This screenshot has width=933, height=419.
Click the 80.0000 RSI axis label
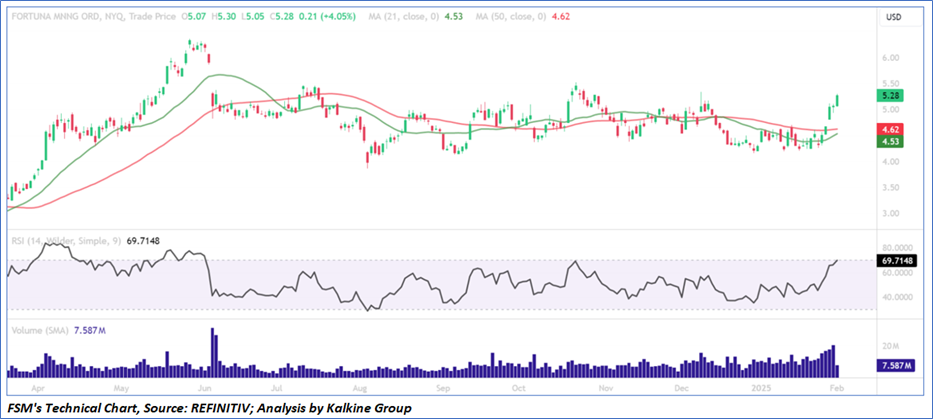tap(897, 248)
